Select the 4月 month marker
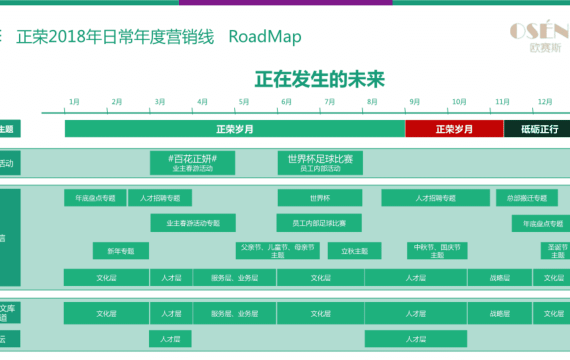Viewport: 570px width, 360px height. pos(202,101)
